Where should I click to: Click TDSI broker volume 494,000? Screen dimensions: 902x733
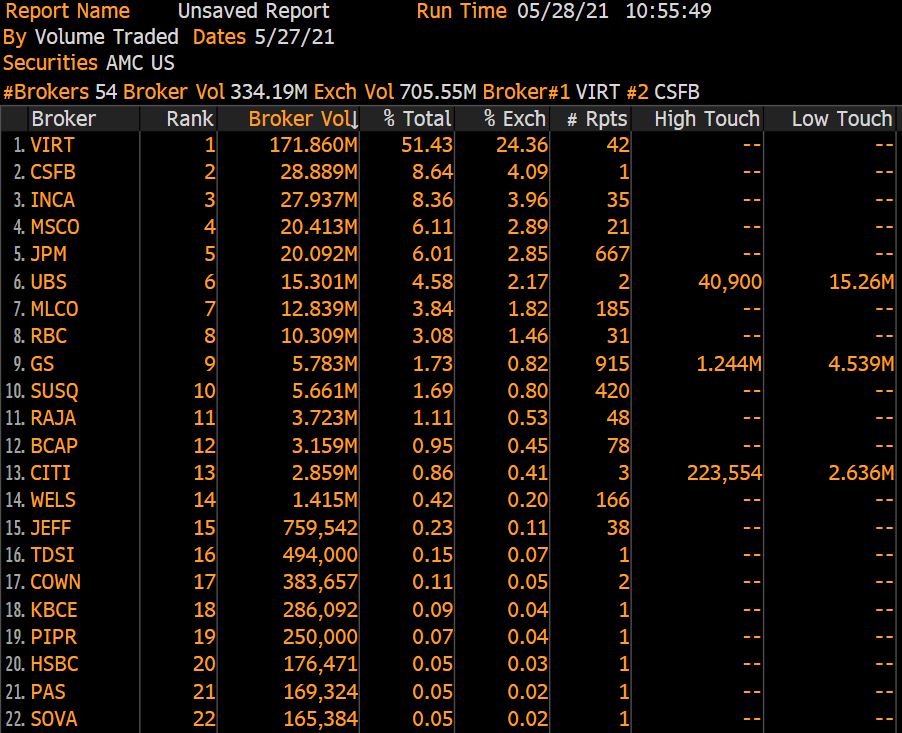click(320, 555)
